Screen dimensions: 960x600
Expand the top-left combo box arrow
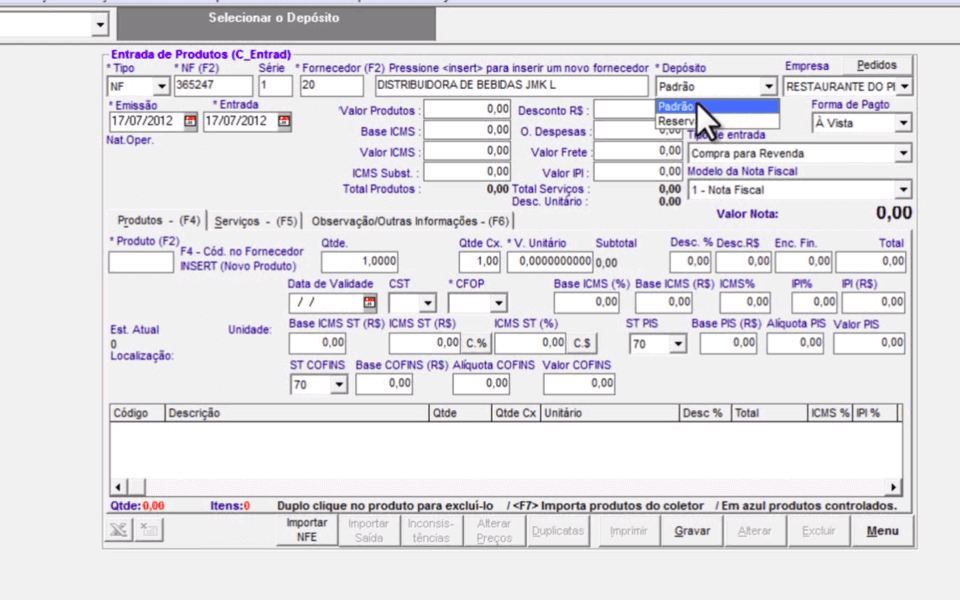coord(100,25)
